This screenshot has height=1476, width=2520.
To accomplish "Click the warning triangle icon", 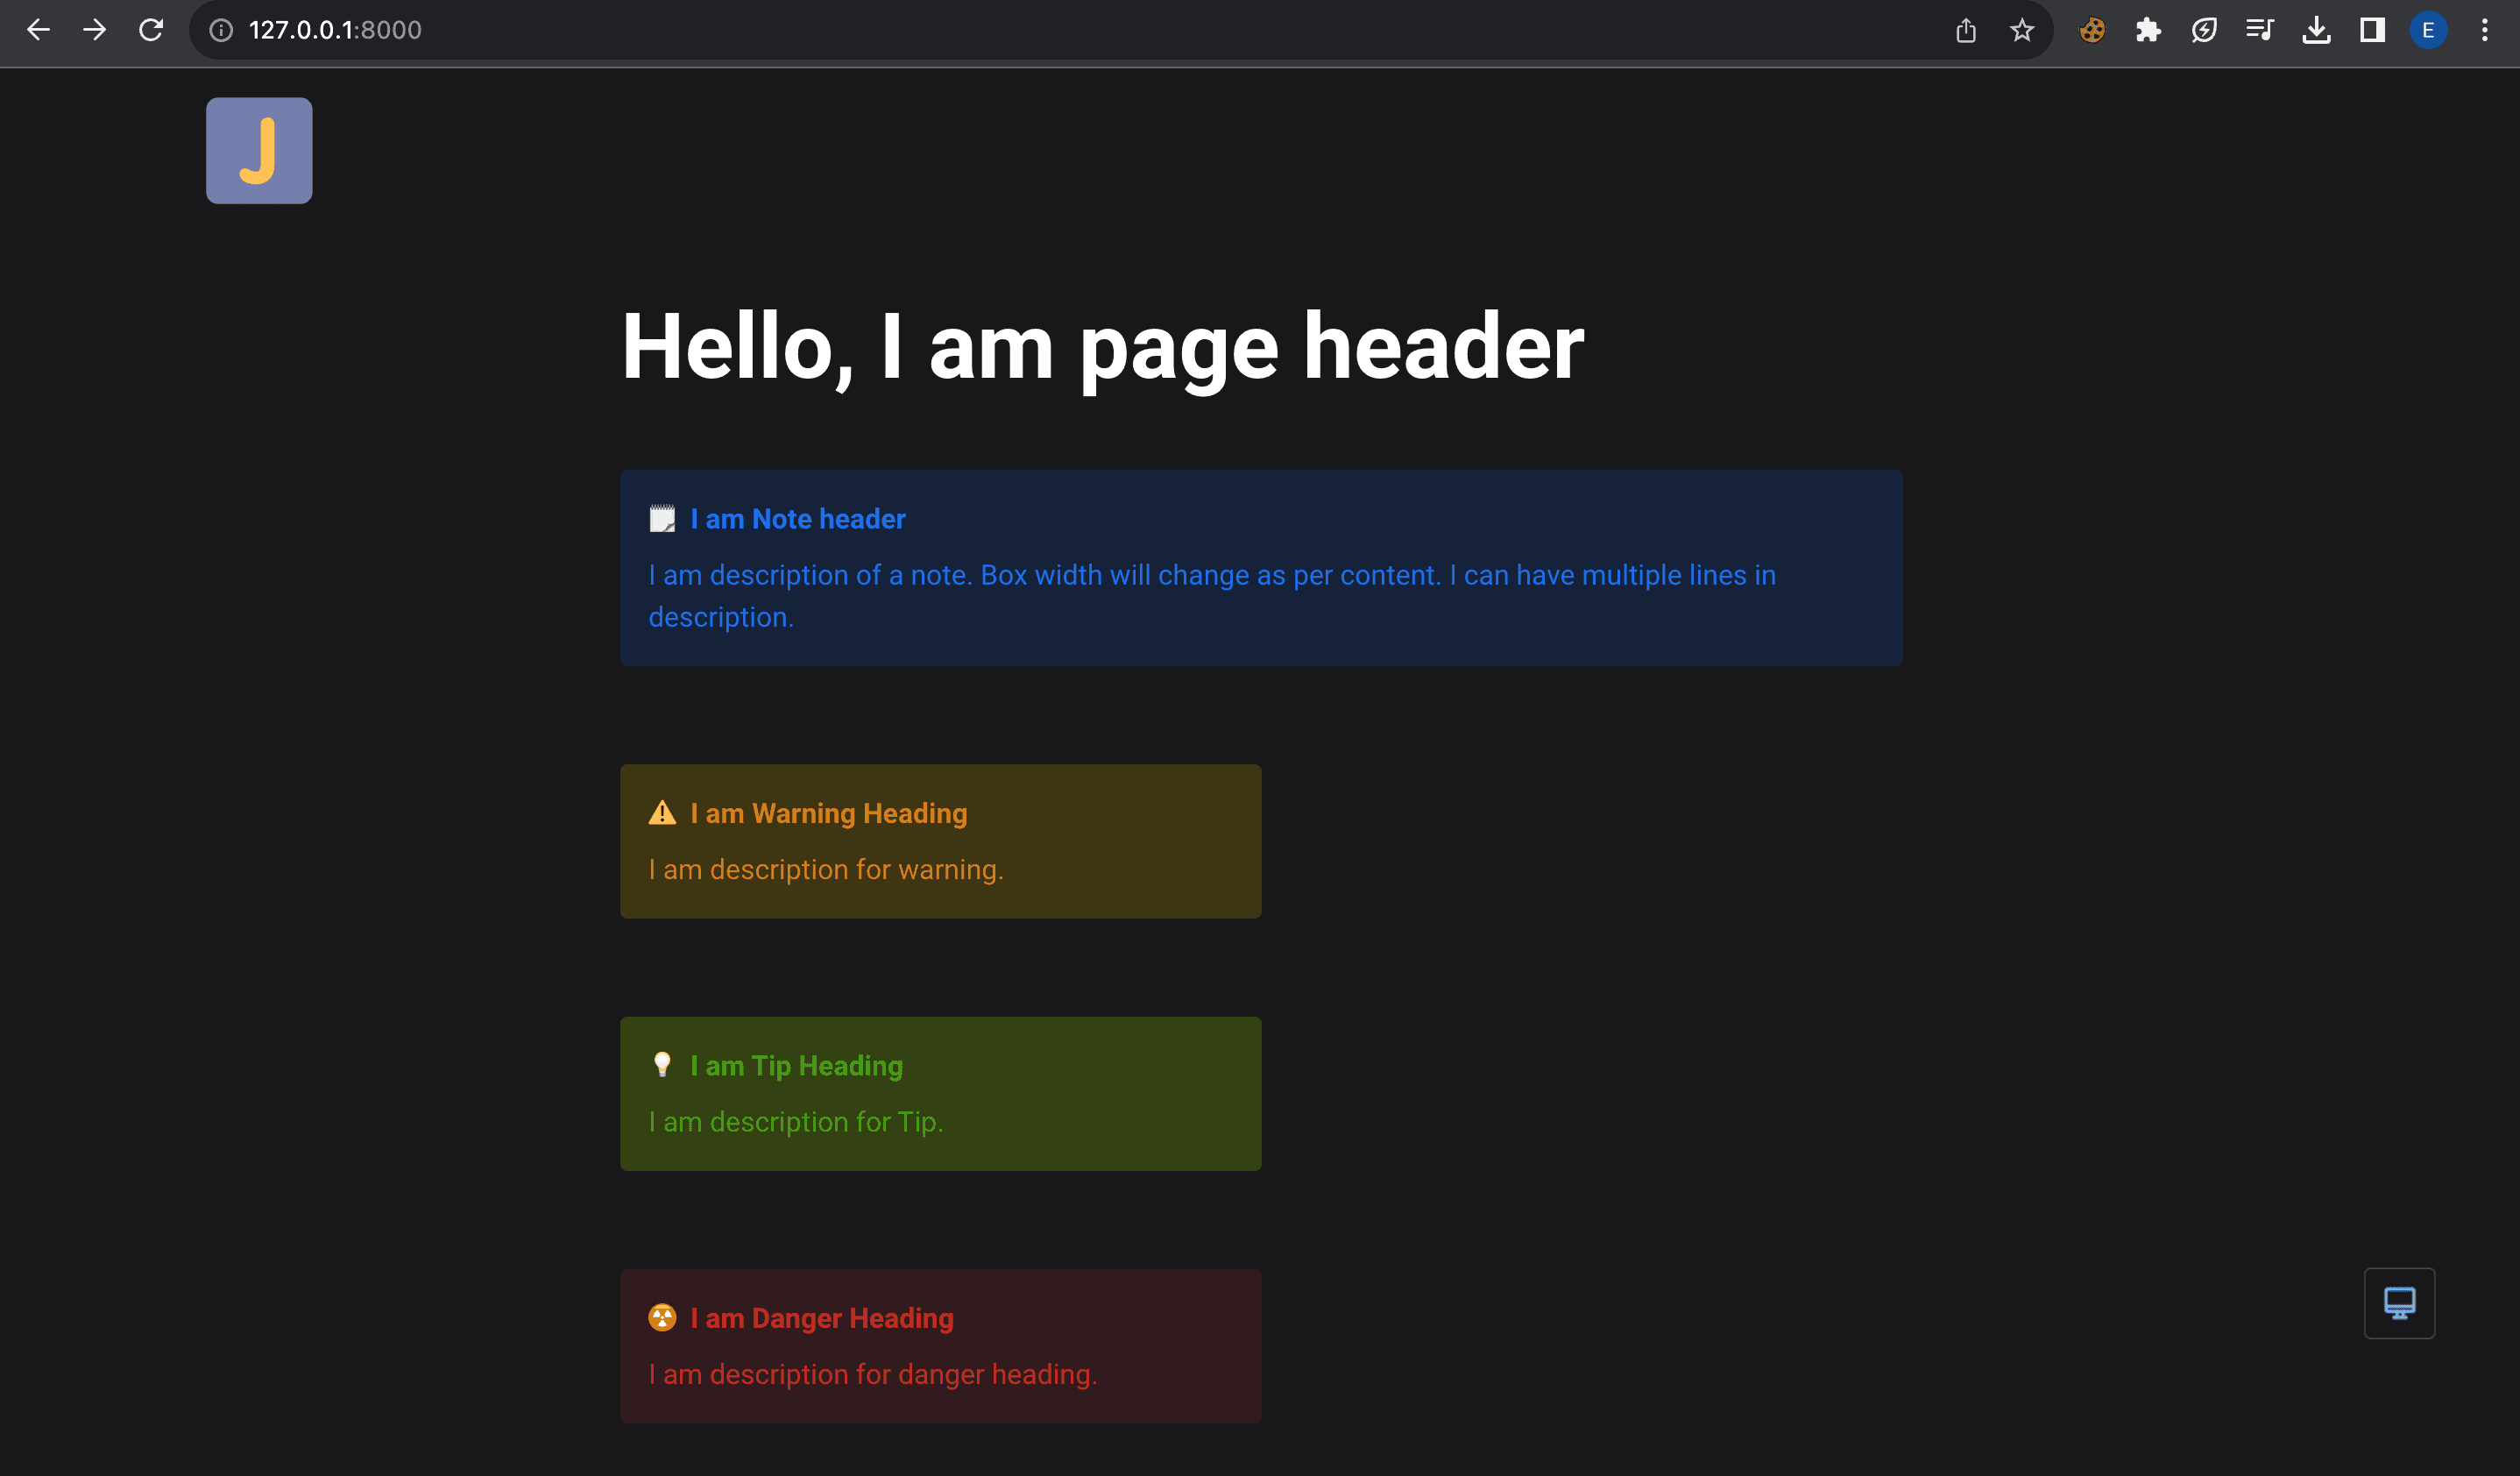I will [x=662, y=813].
